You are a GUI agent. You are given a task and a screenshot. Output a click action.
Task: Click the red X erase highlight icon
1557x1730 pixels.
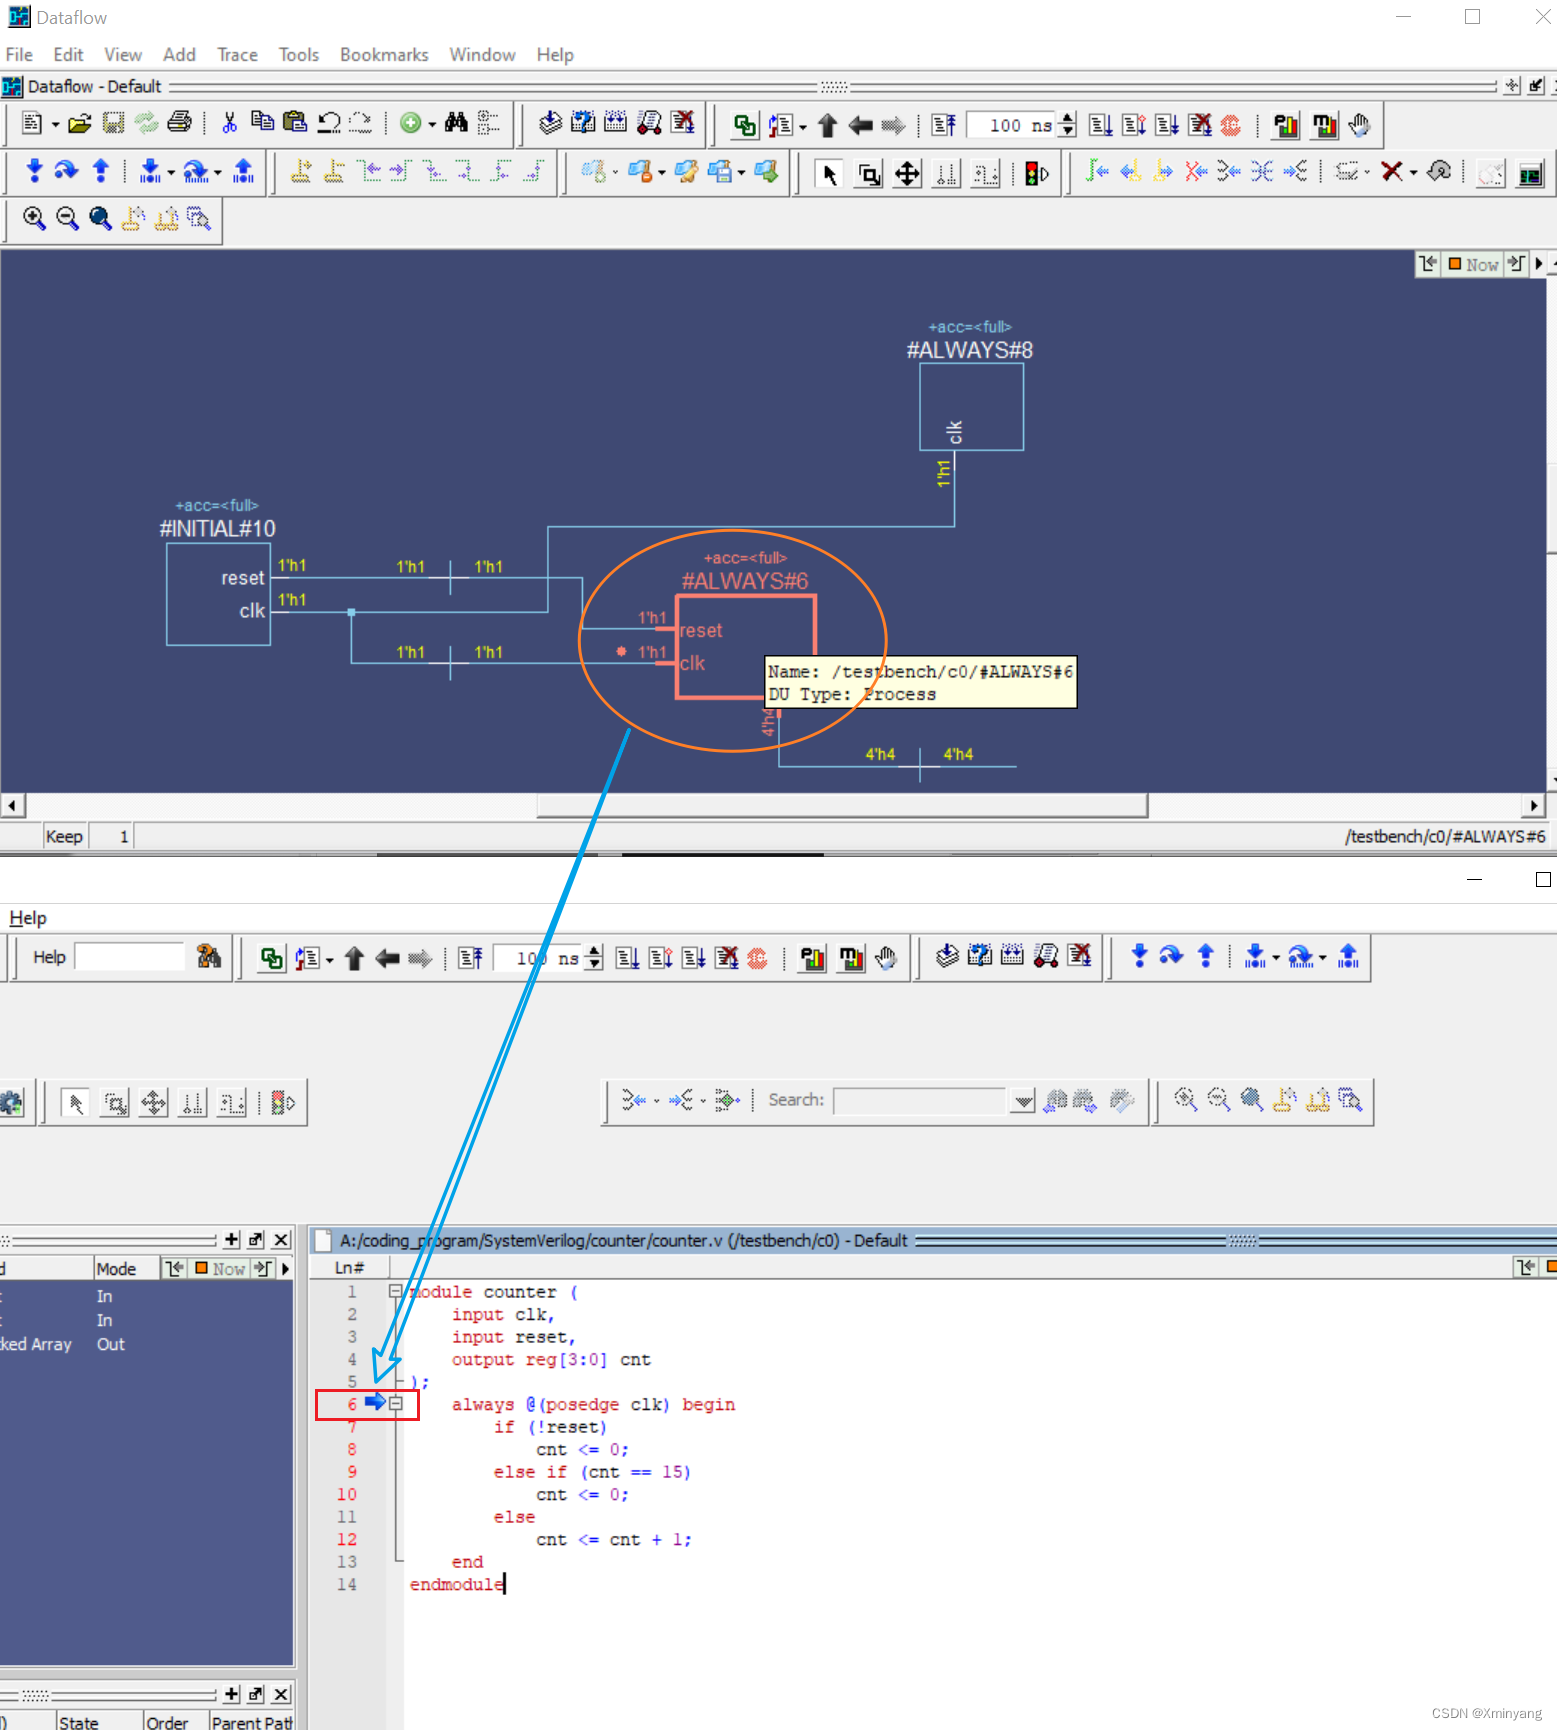1391,172
